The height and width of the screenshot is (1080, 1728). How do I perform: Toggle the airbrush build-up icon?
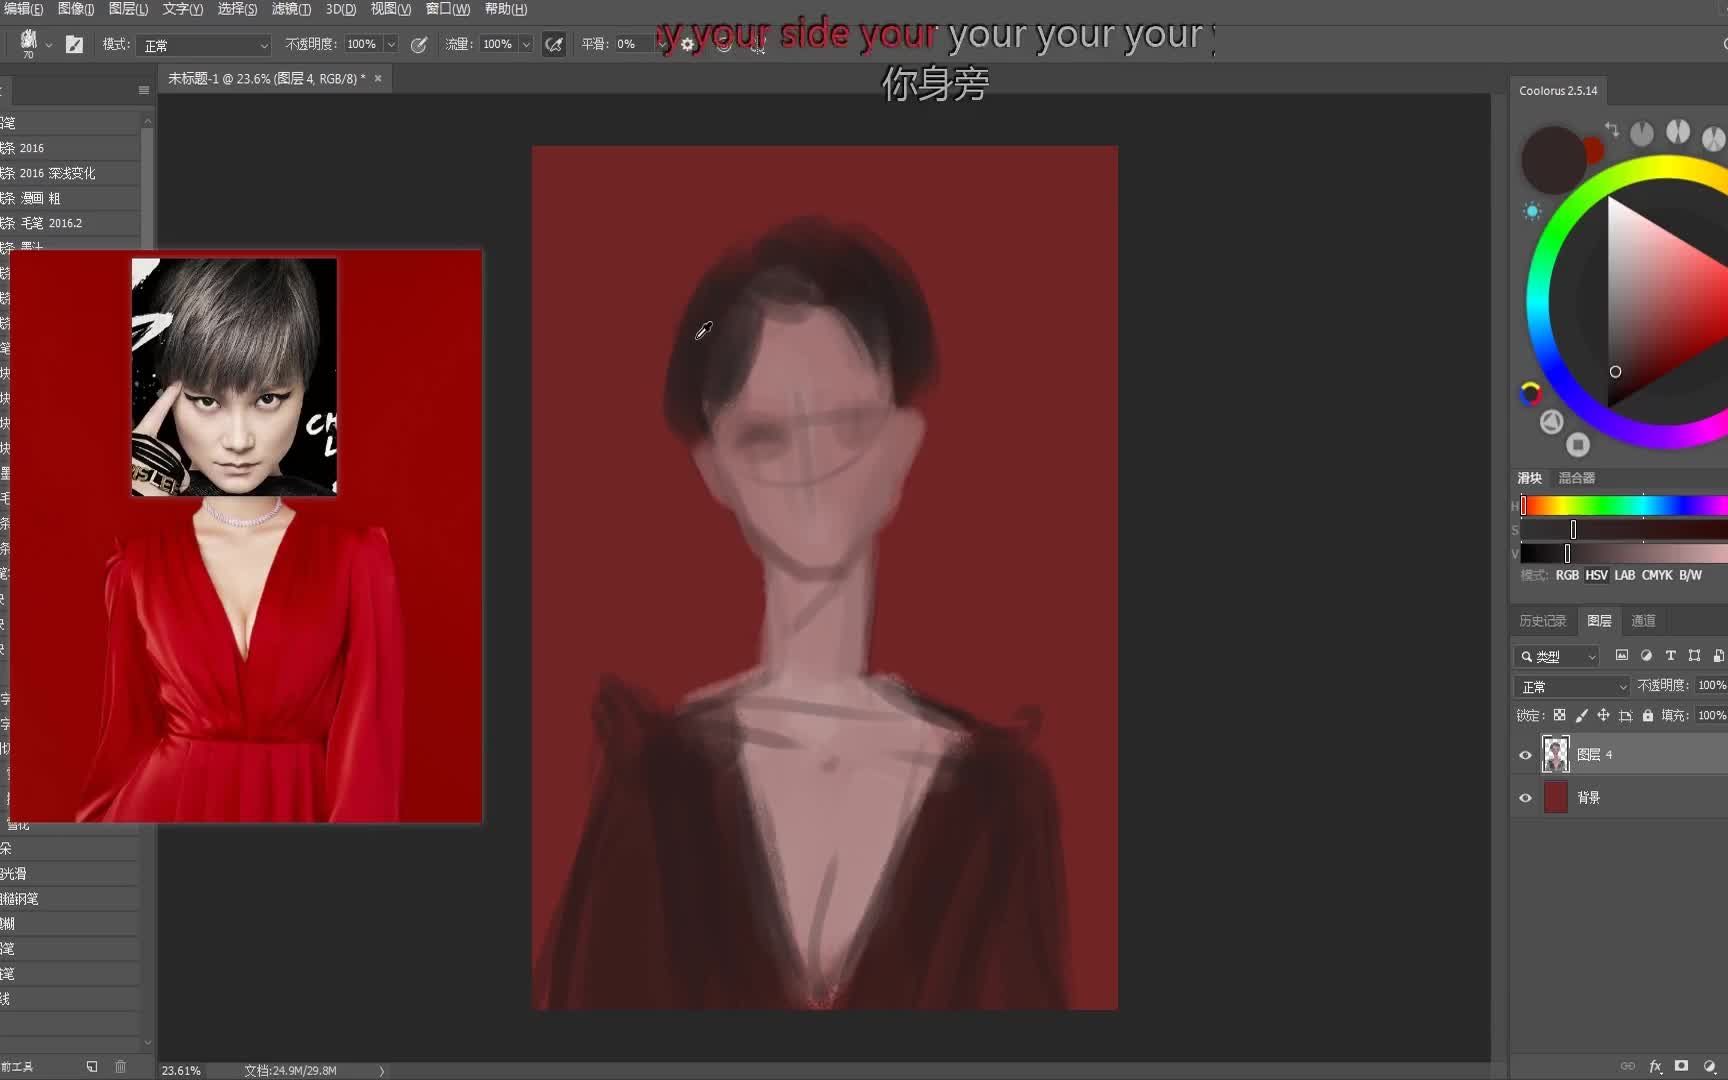coord(553,44)
